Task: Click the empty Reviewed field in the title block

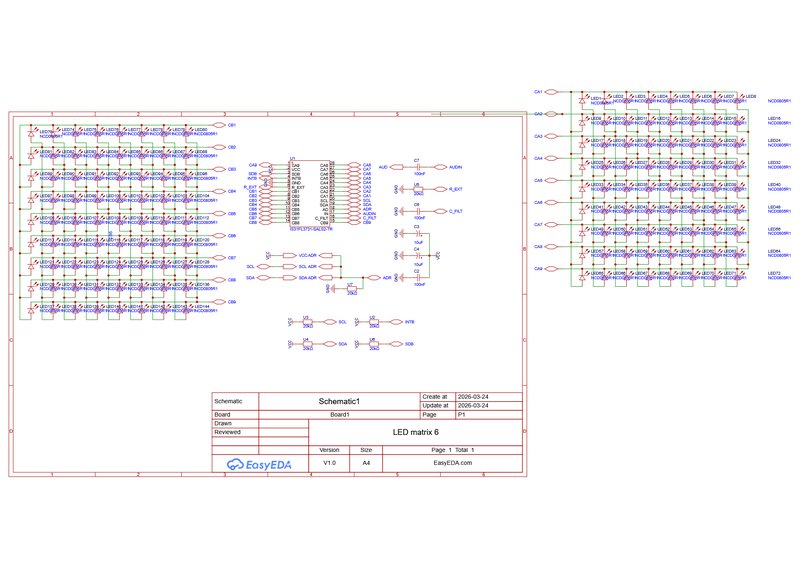Action: 284,432
